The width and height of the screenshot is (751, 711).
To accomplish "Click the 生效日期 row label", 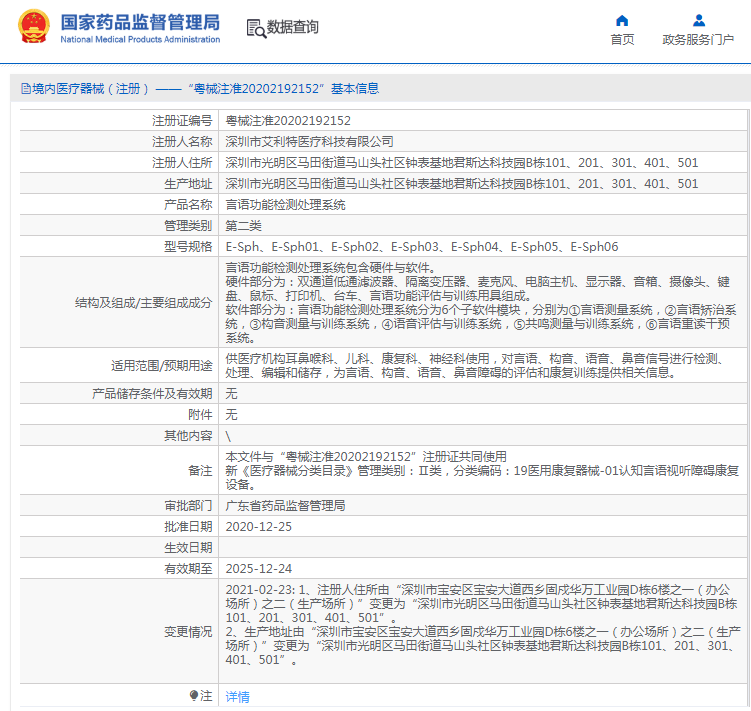I will 188,548.
